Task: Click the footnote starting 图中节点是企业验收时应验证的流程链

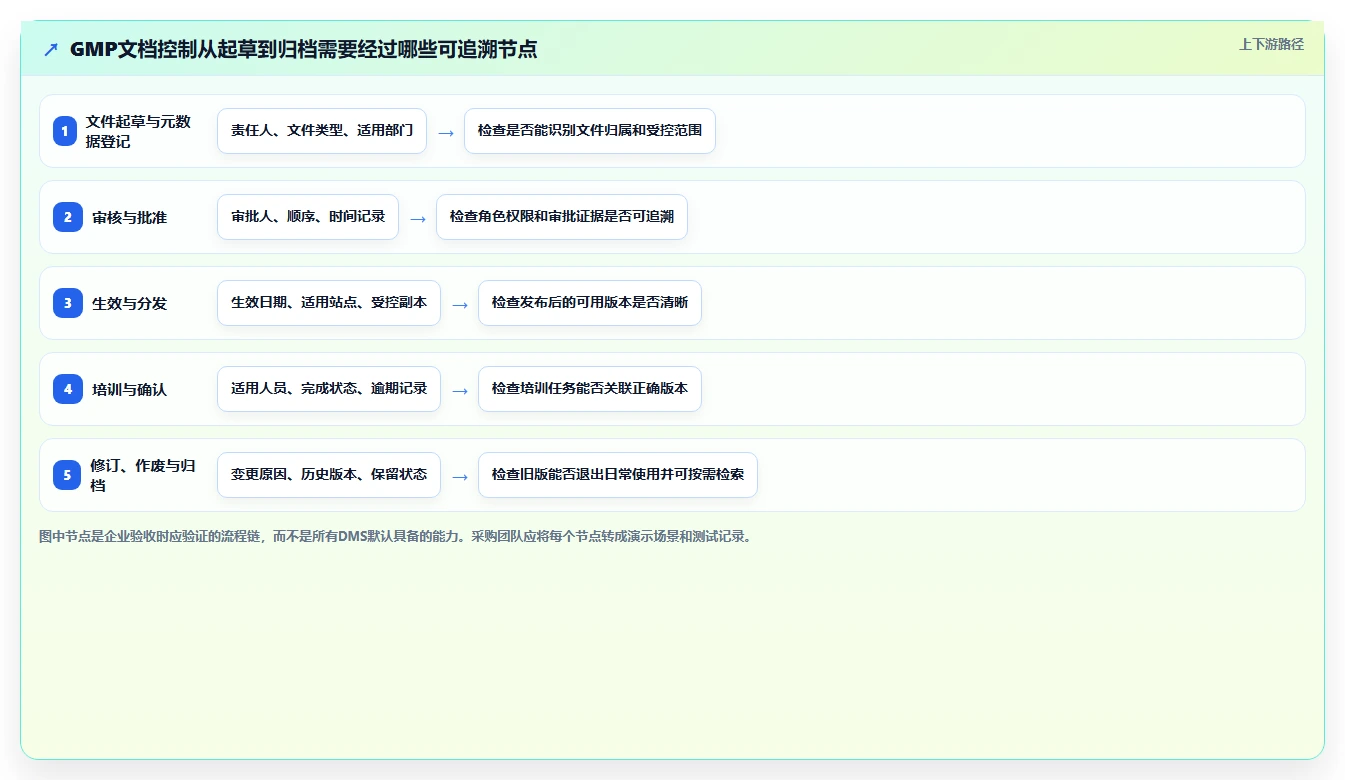Action: [x=395, y=536]
